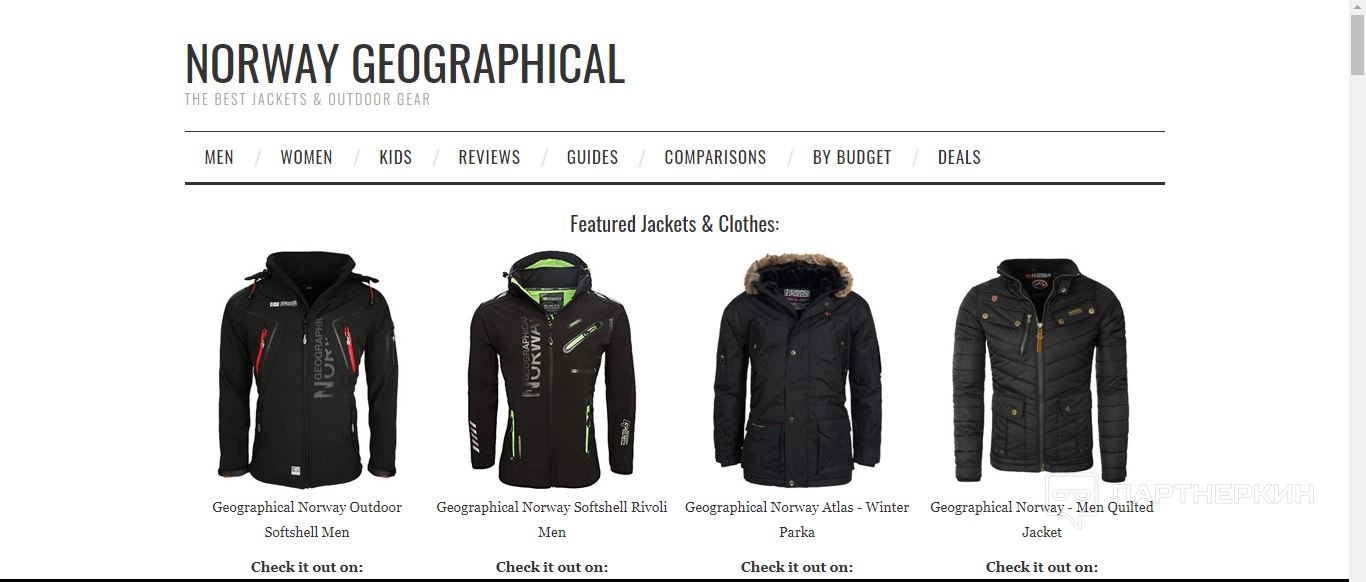Open Geographical Norway Outdoor Softshell Men link
1366x582 pixels.
(307, 520)
